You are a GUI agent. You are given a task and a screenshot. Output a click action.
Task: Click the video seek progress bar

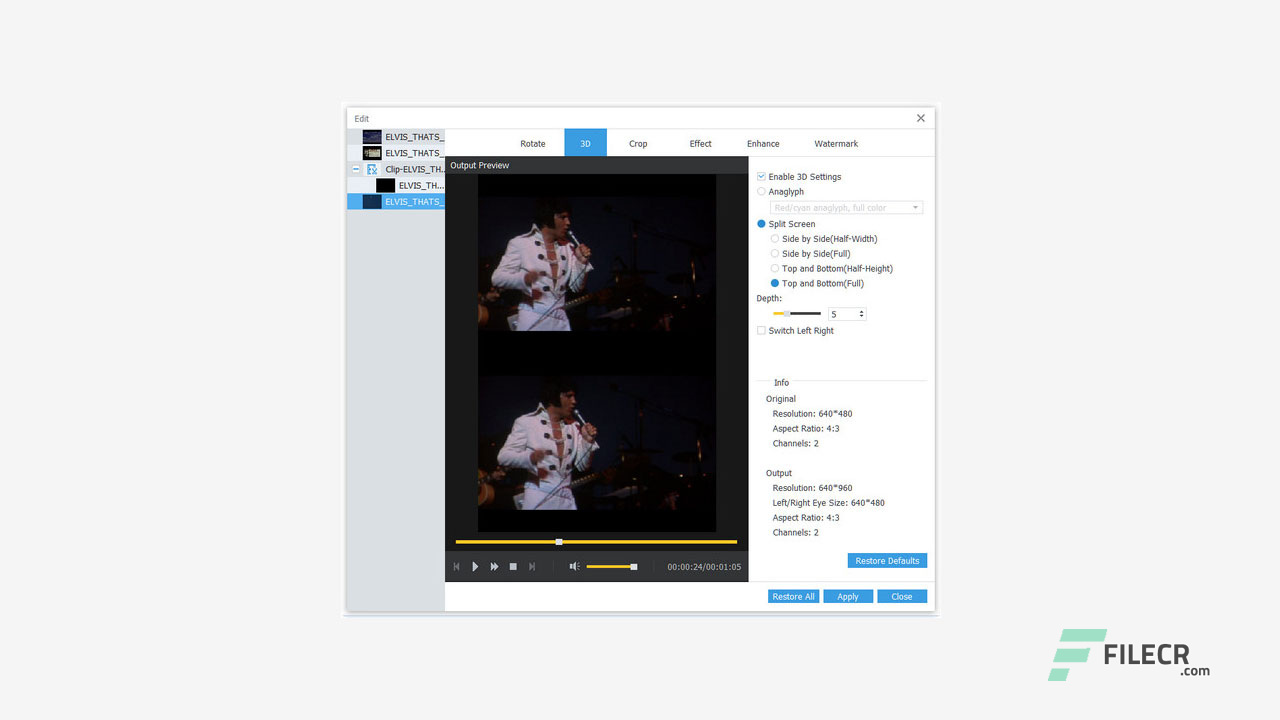tap(596, 542)
